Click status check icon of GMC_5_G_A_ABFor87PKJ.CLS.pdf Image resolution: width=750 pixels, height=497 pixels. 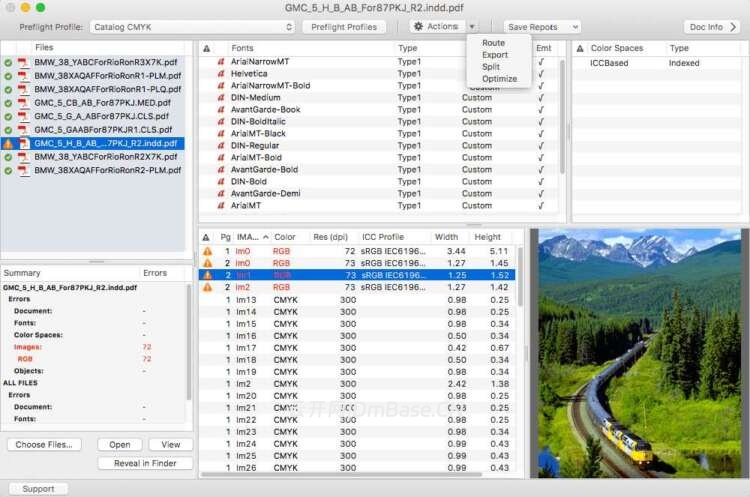8,117
